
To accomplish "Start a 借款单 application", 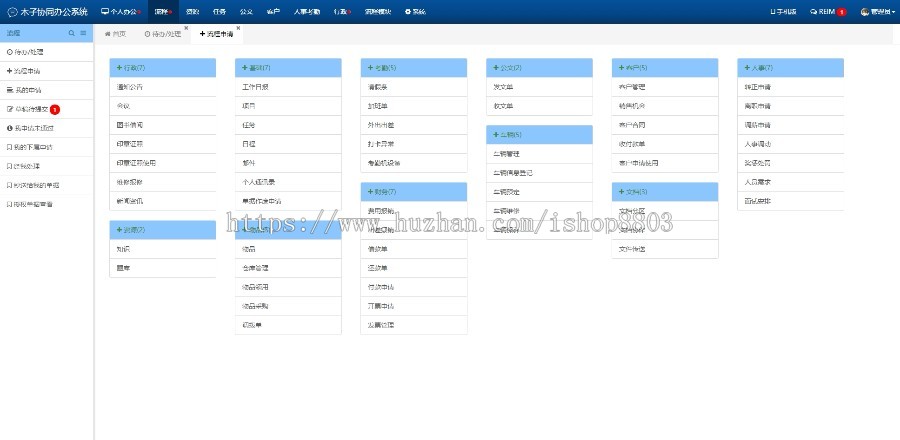I will point(414,249).
